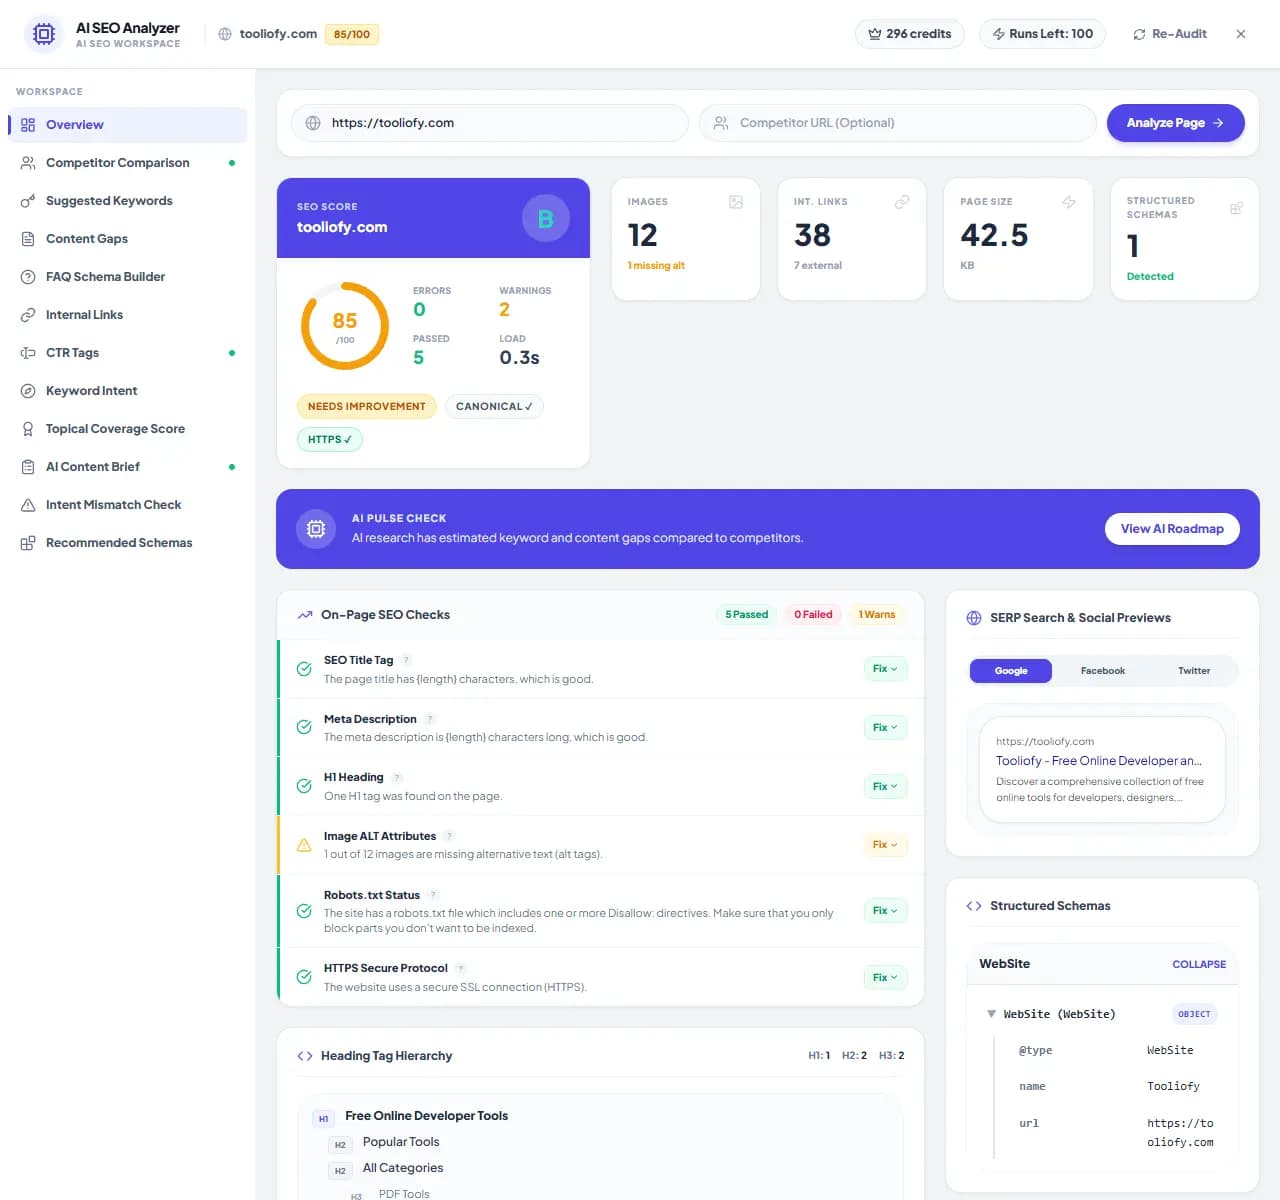Viewport: 1280px width, 1200px height.
Task: Switch preview to the Google tab
Action: point(1011,671)
